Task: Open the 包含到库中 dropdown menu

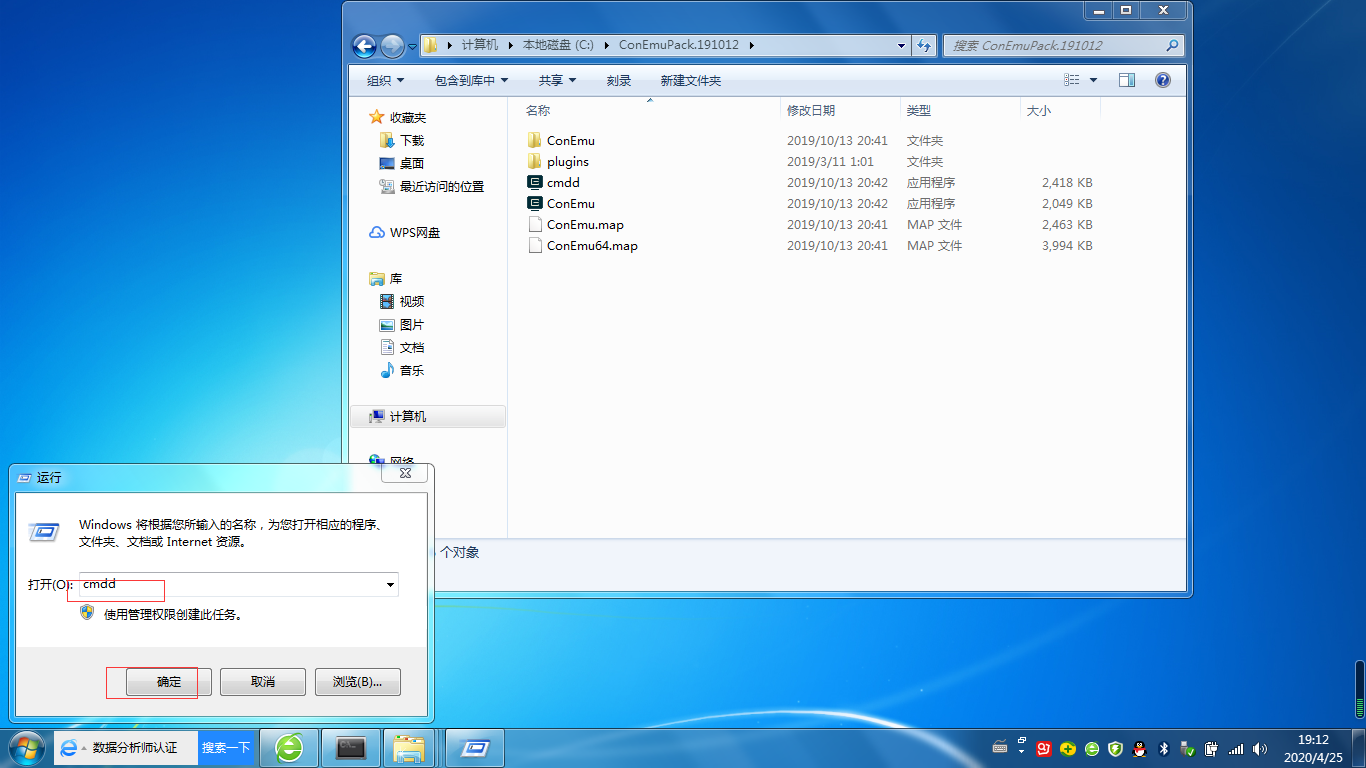Action: 472,80
